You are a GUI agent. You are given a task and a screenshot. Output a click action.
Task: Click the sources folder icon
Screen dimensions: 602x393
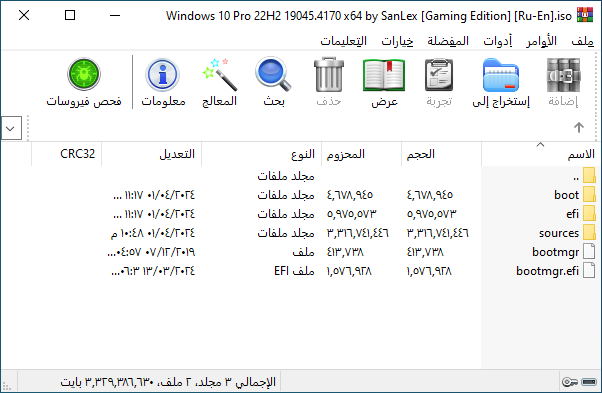click(589, 233)
